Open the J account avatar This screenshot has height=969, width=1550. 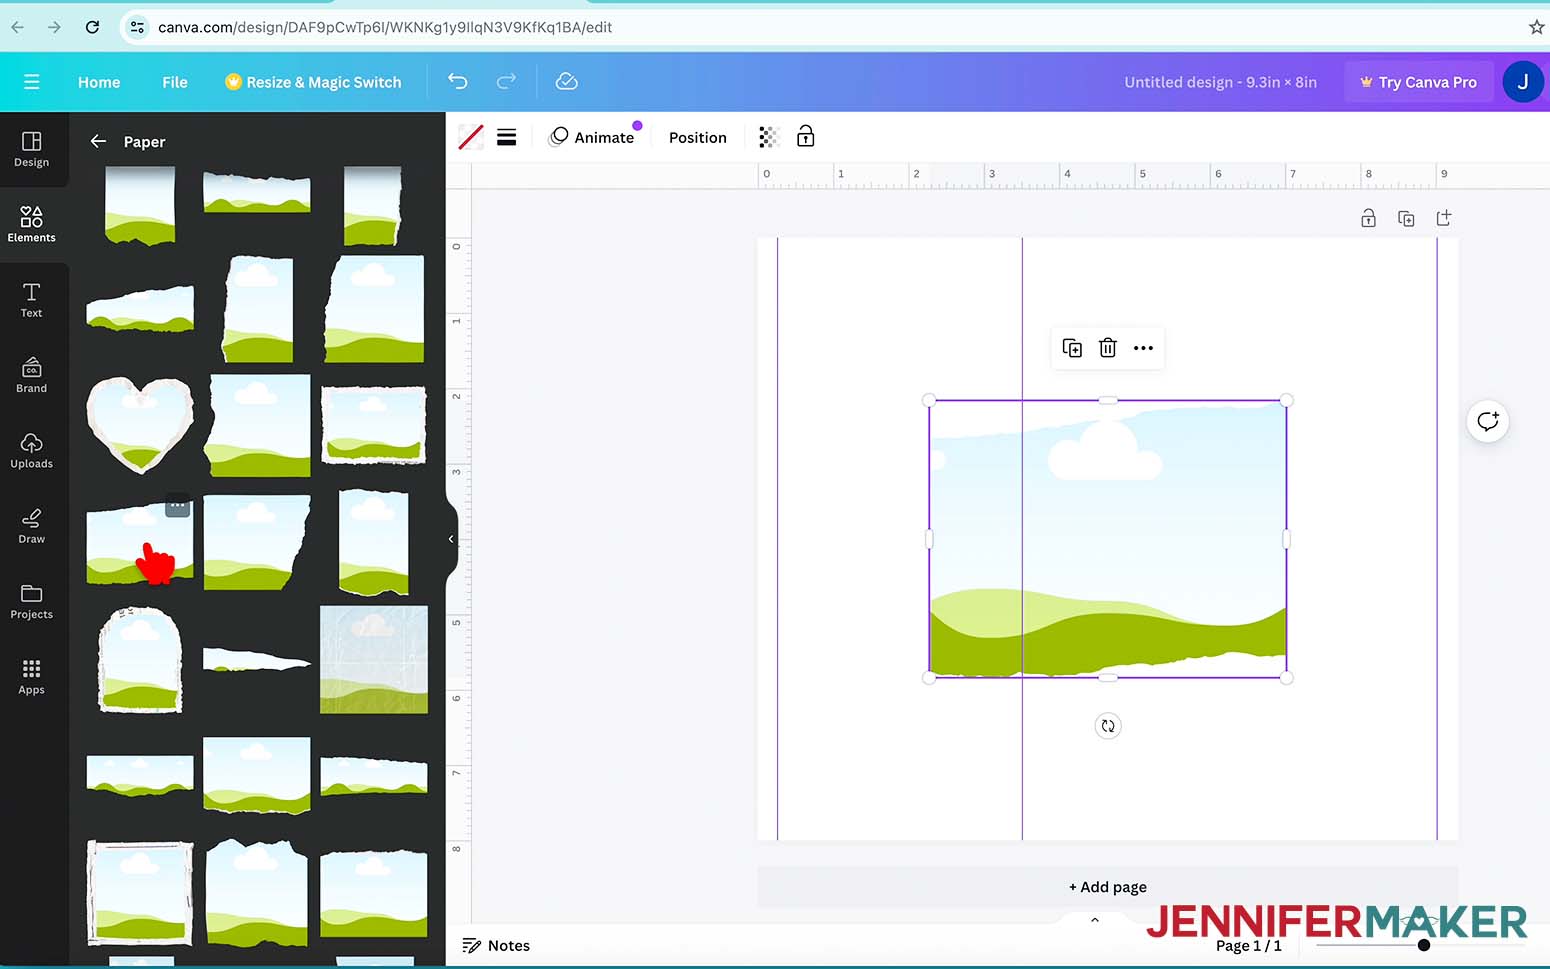(x=1523, y=82)
